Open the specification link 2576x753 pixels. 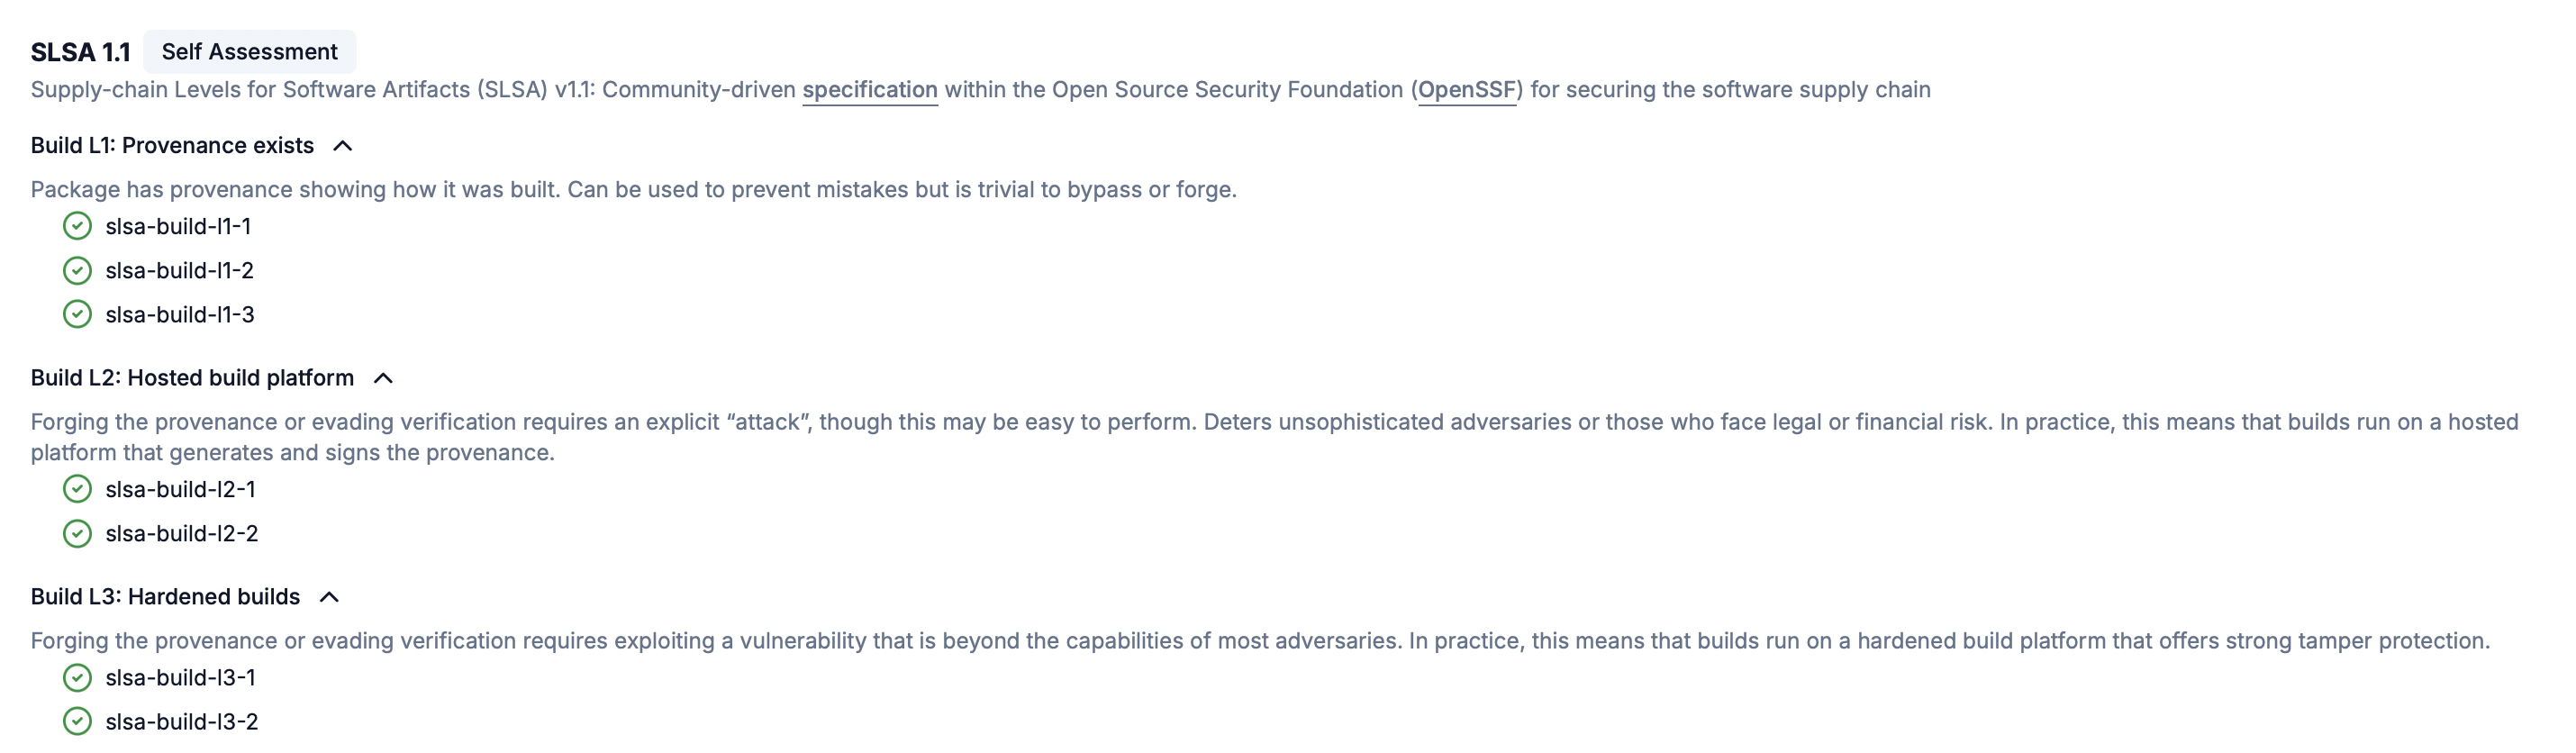869,90
